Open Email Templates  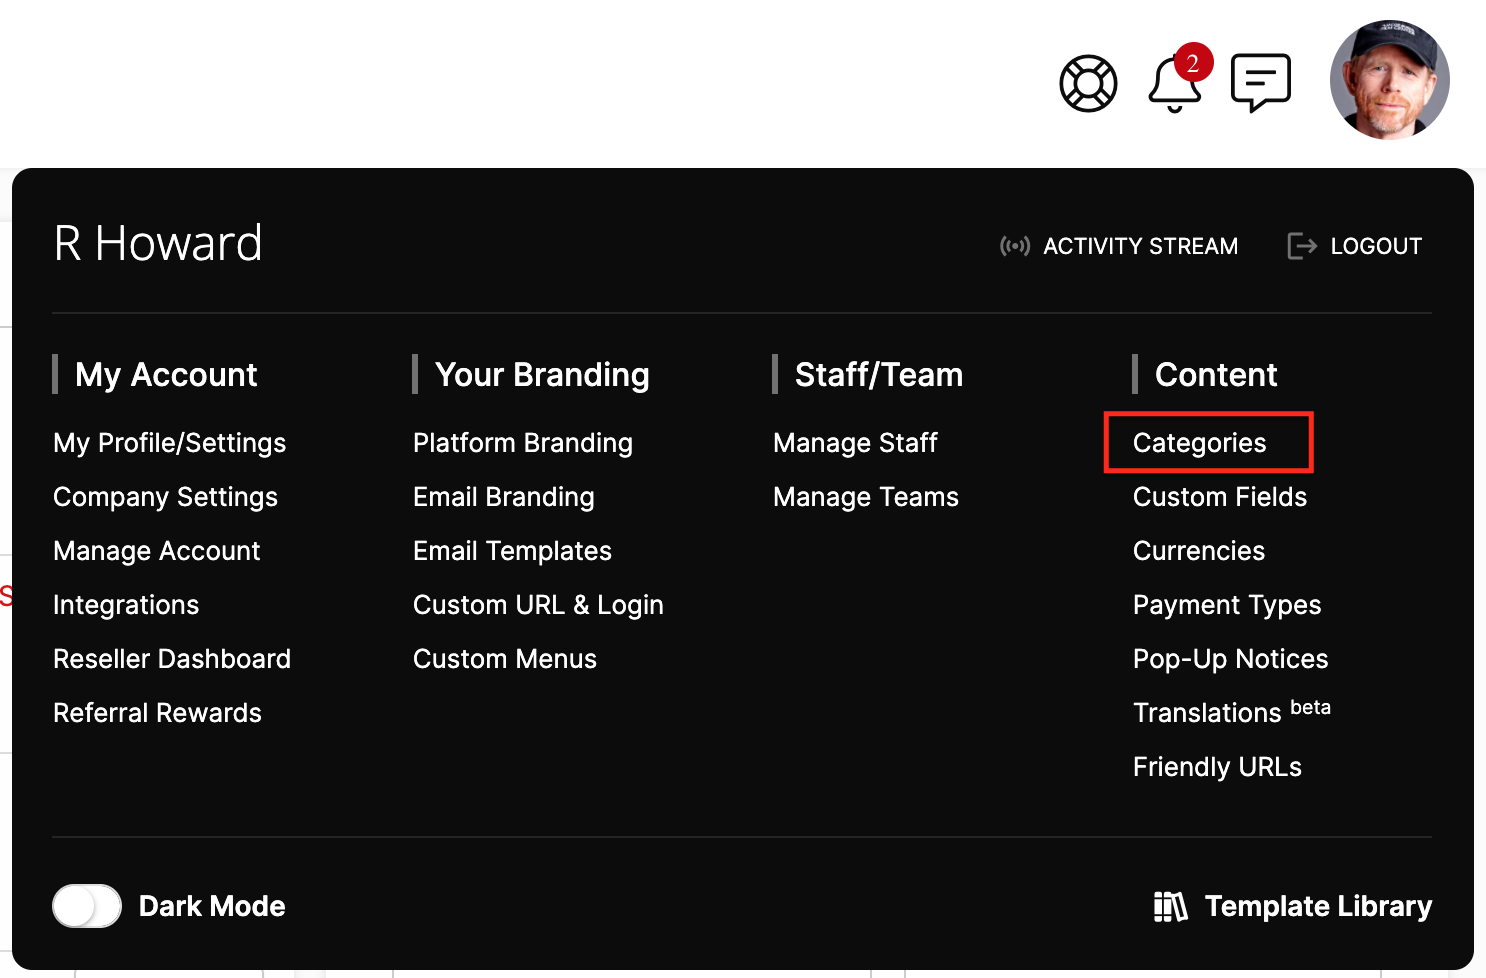(512, 551)
